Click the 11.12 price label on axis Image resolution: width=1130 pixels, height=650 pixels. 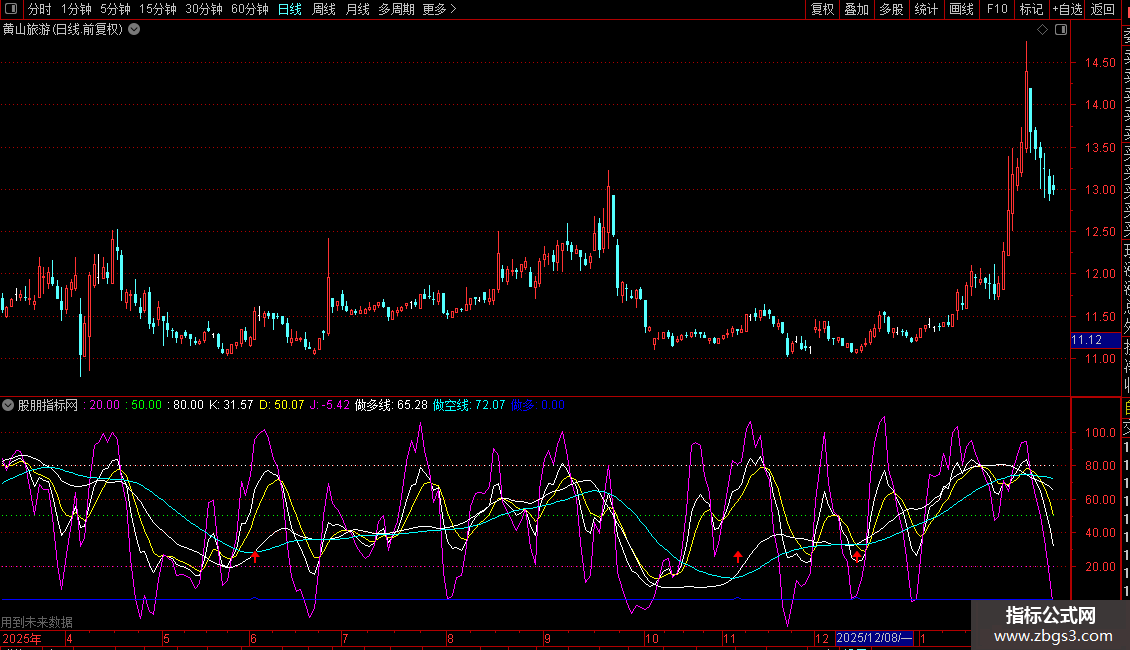pyautogui.click(x=1086, y=340)
